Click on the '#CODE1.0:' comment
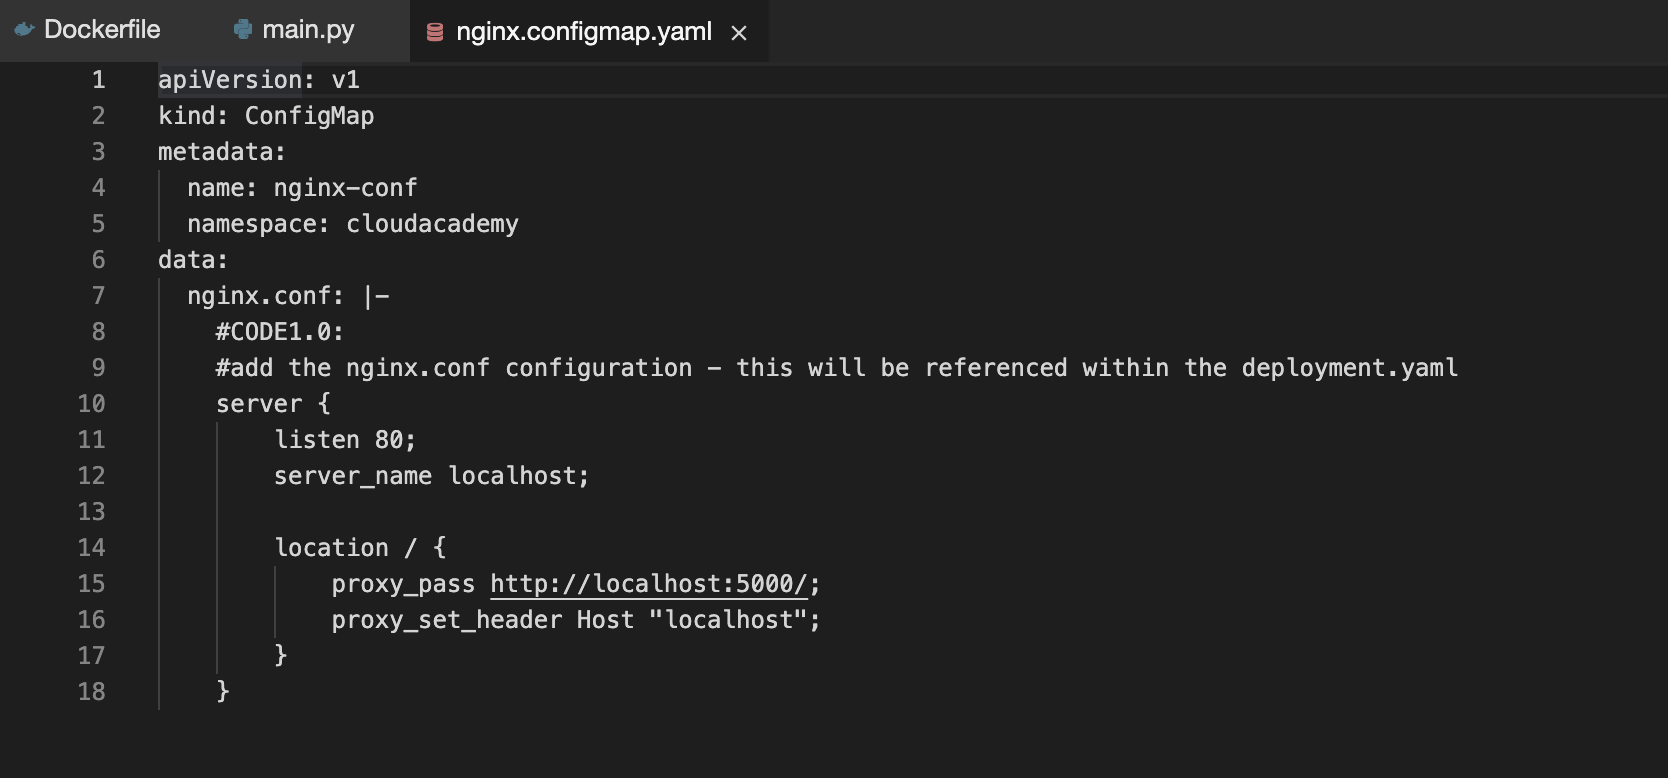This screenshot has width=1668, height=778. [x=280, y=332]
